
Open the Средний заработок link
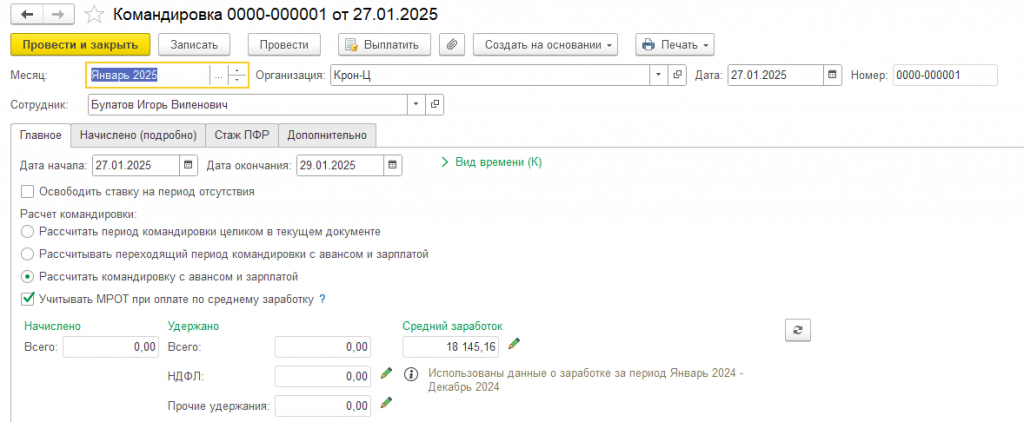coord(453,325)
